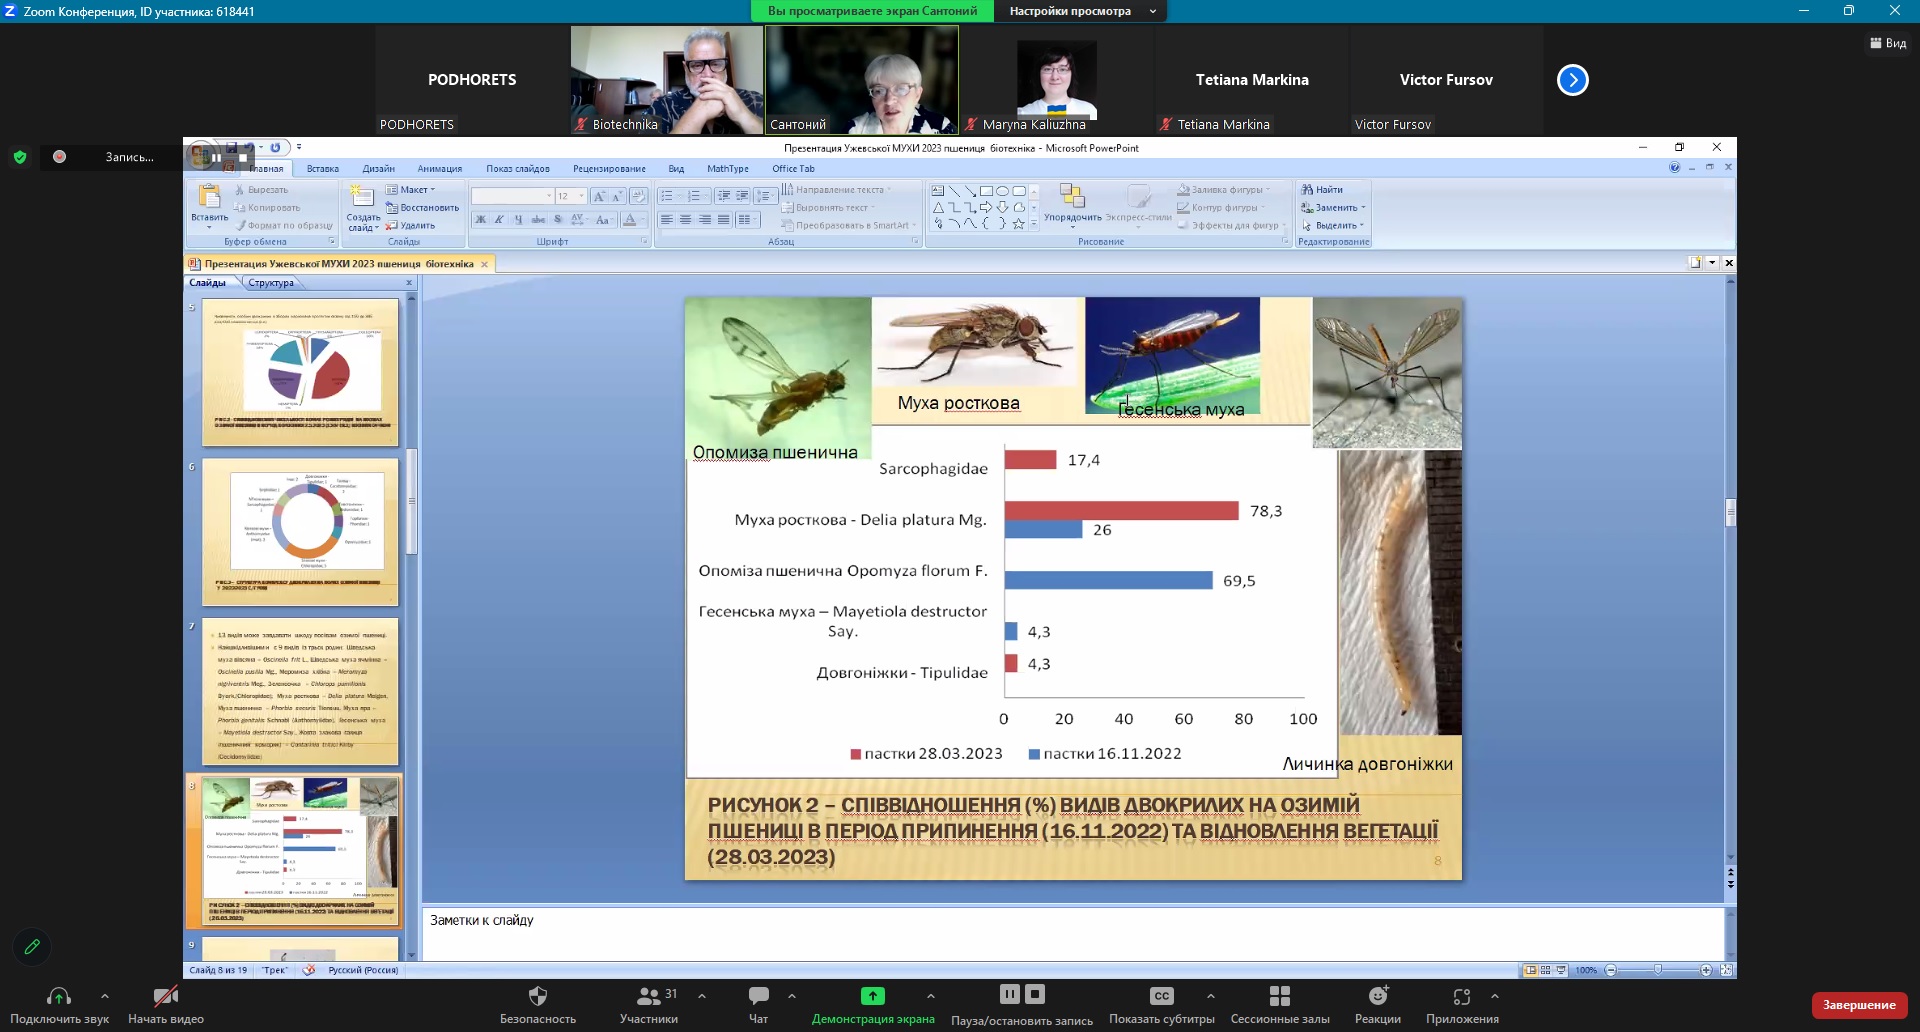The width and height of the screenshot is (1920, 1032).
Task: Click the Save icon in Quick Access toolbar
Action: [231, 148]
